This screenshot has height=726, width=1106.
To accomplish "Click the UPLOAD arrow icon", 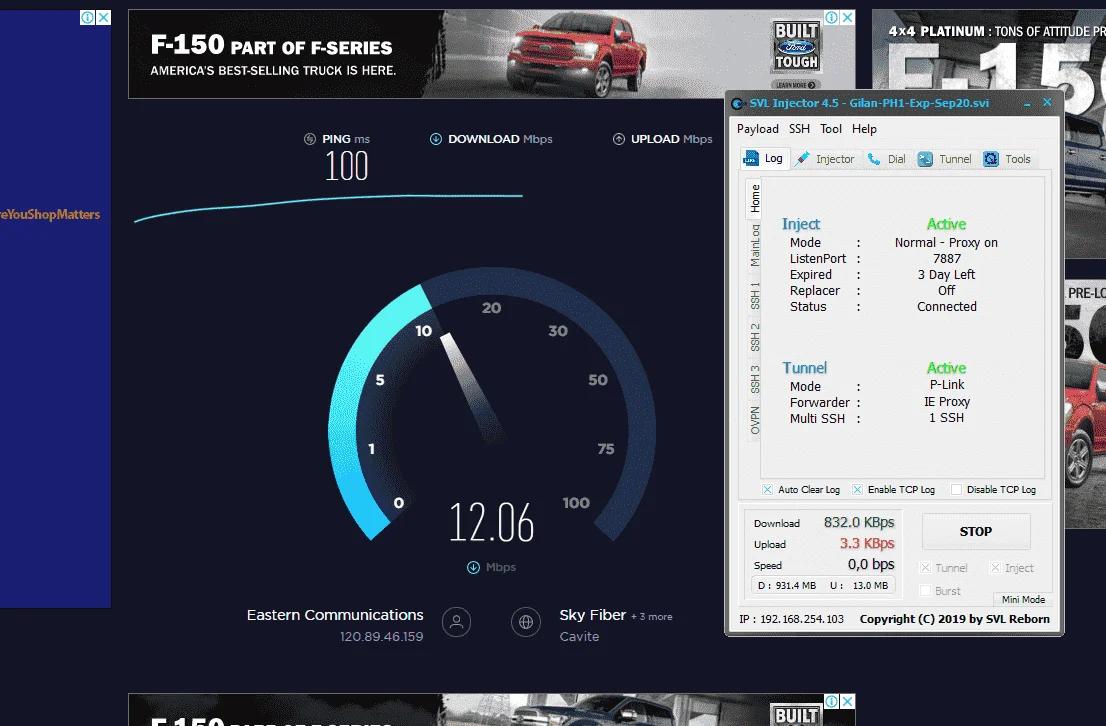I will coord(619,139).
